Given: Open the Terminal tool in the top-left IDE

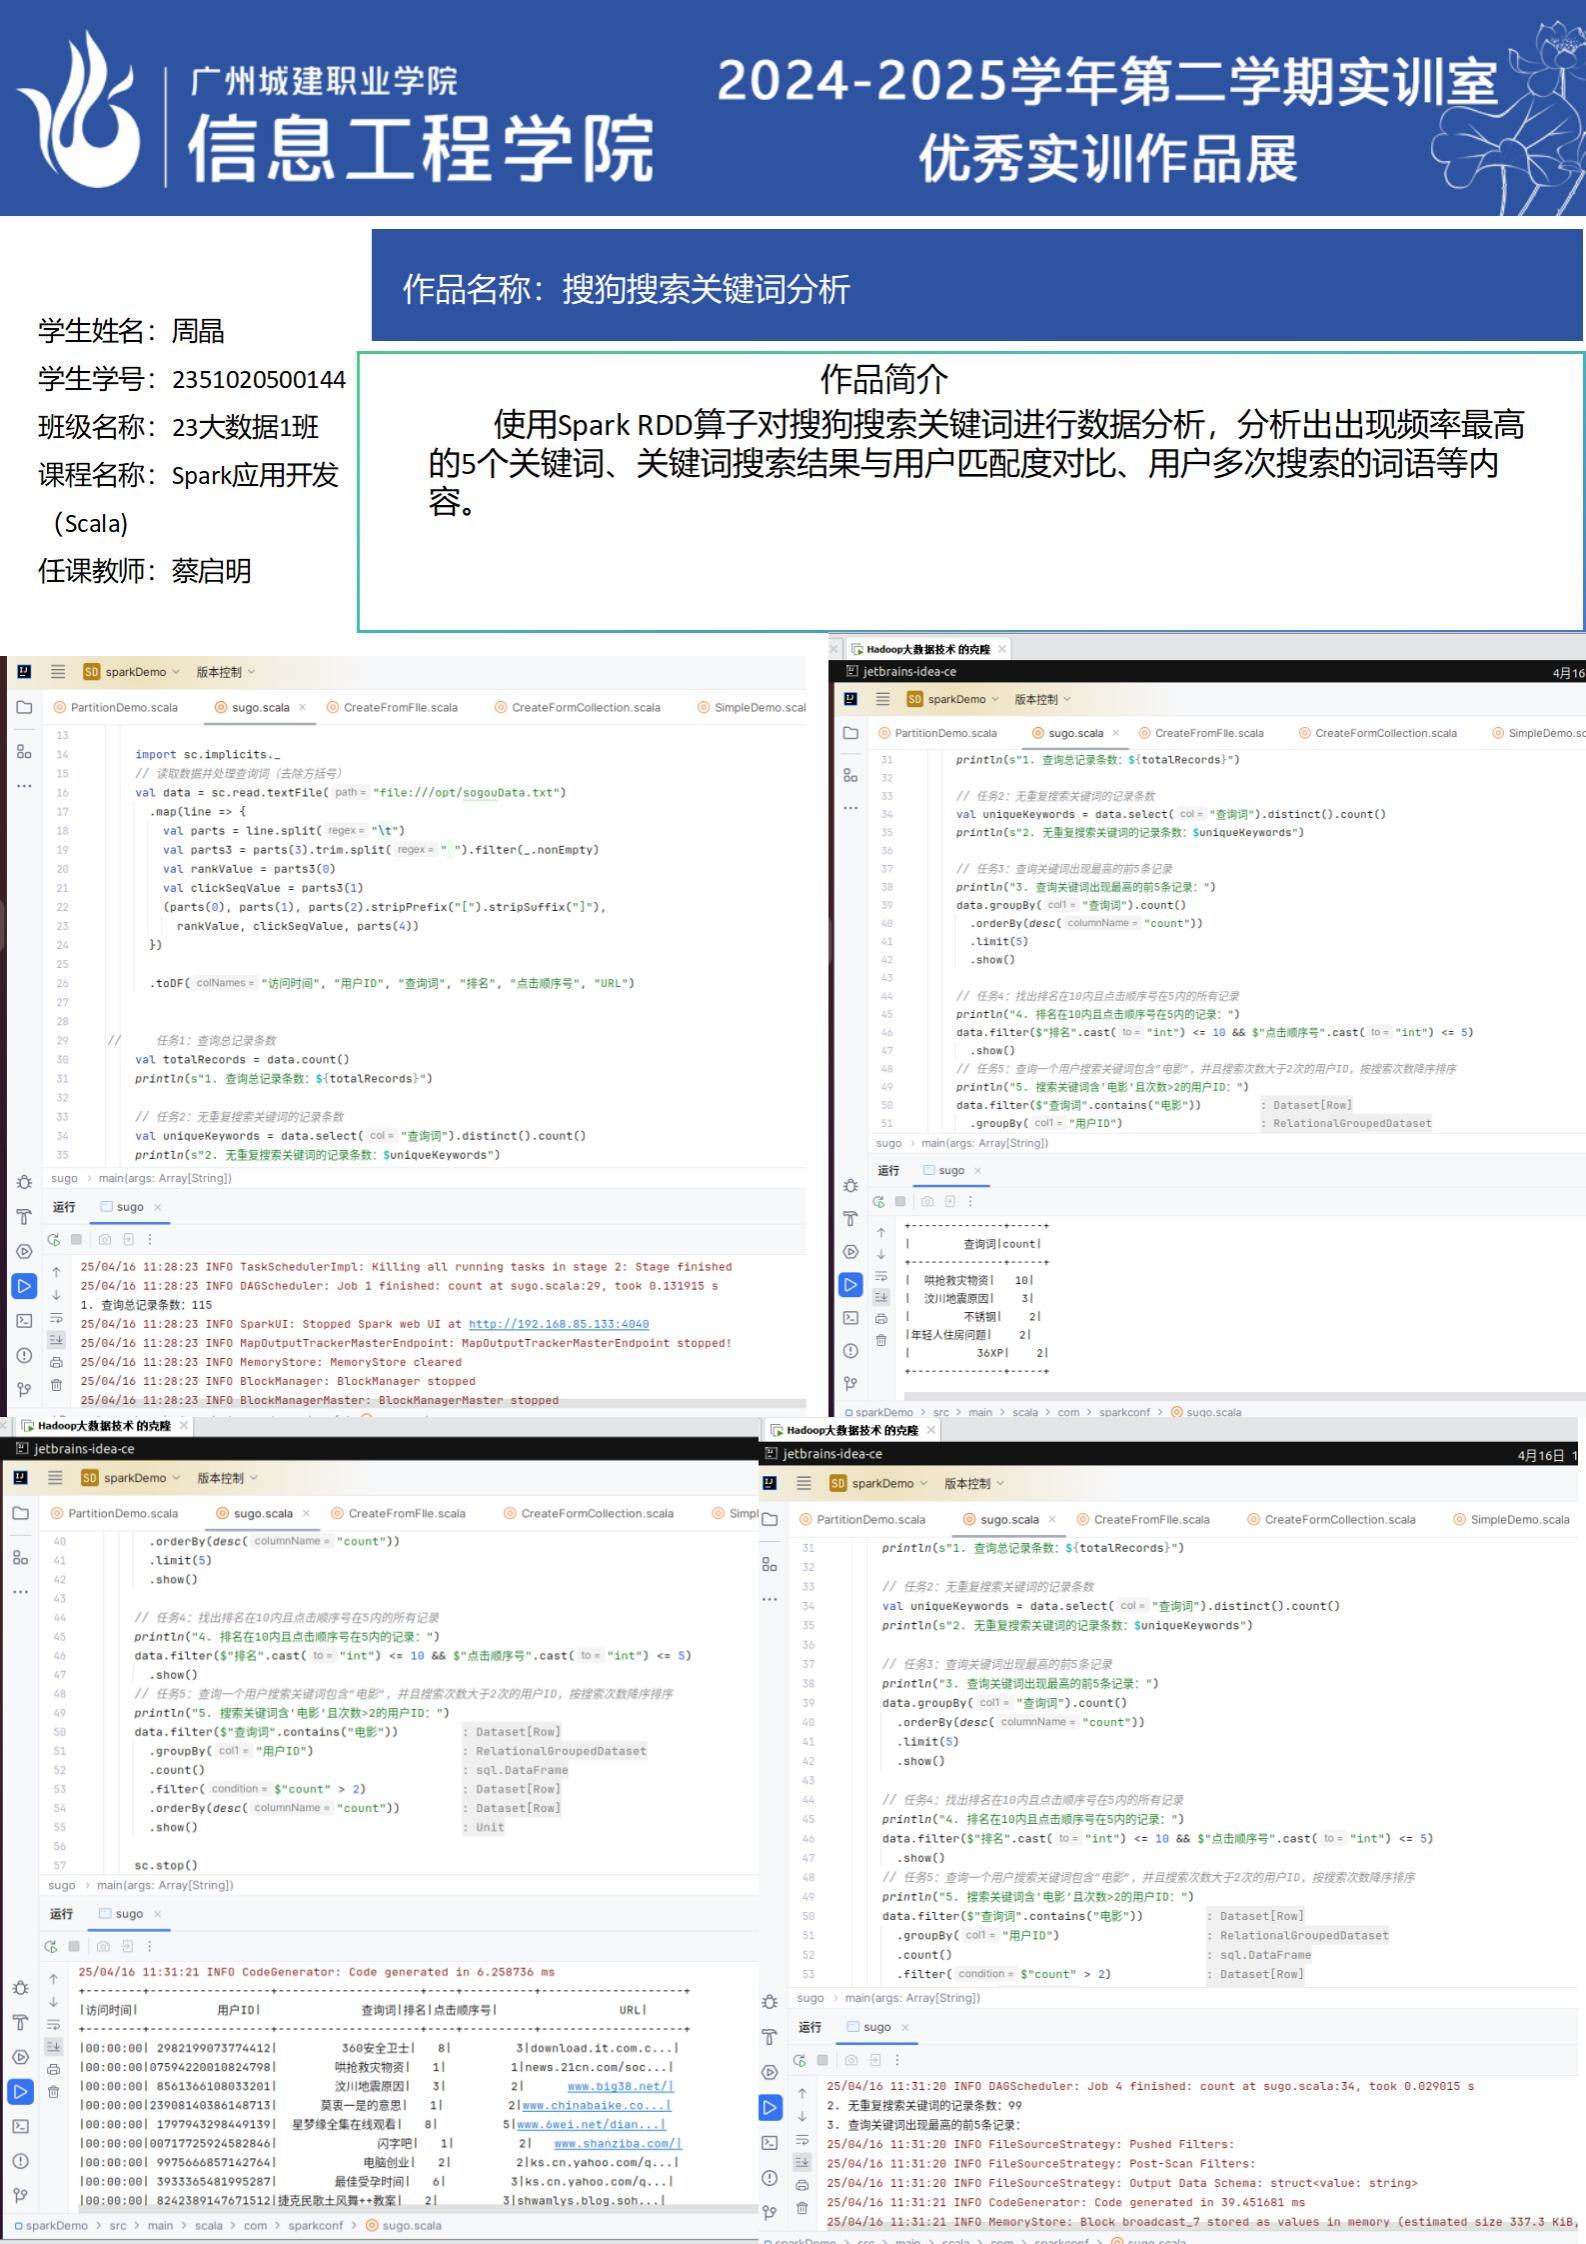Looking at the screenshot, I should (24, 1320).
